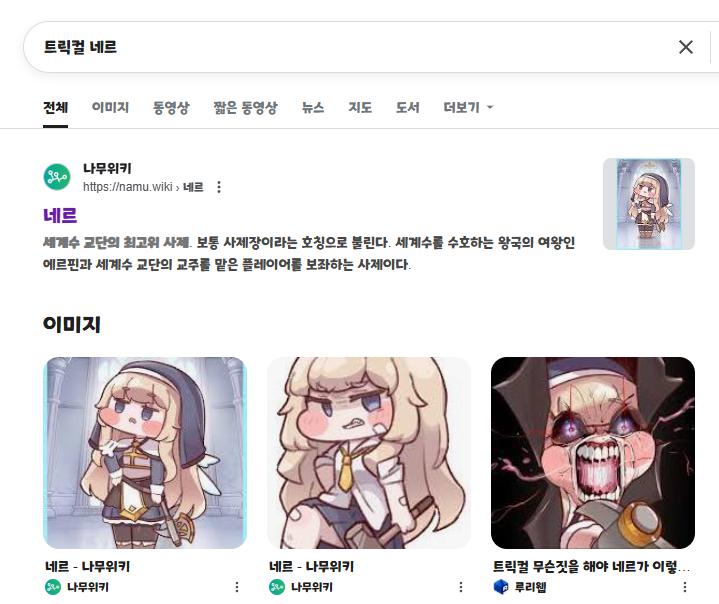Viewport: 719px width, 604px height.
Task: Open the angry screaming 네르 image result
Action: [592, 453]
